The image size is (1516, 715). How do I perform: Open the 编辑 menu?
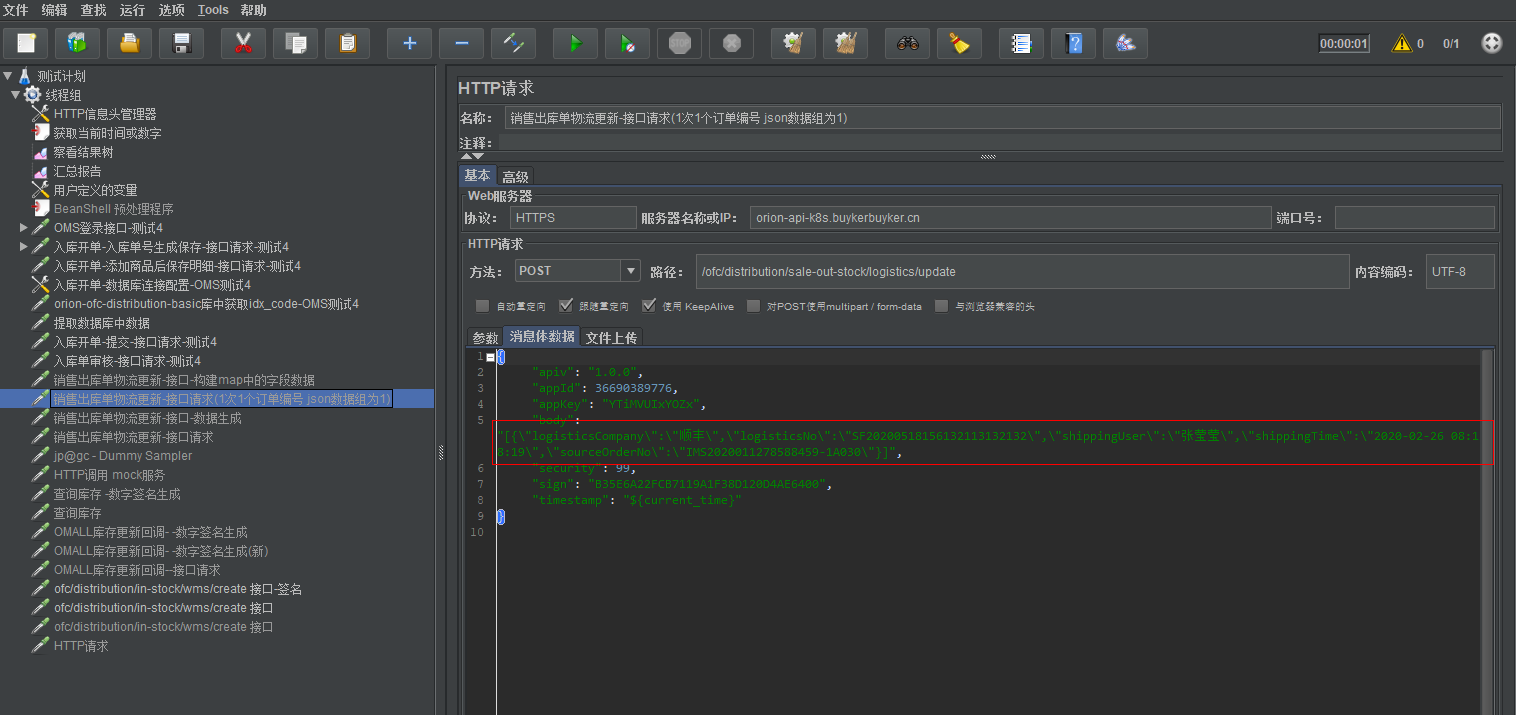(x=55, y=10)
